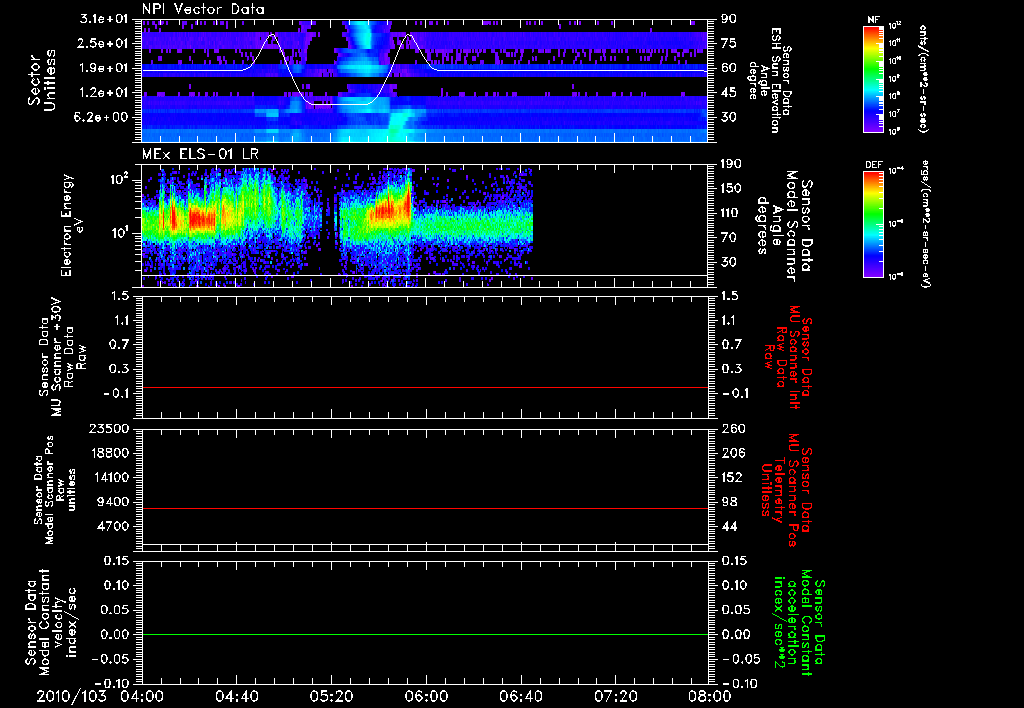Click the 'Electron Energy eV' axis label
This screenshot has height=708, width=1024.
pyautogui.click(x=73, y=225)
